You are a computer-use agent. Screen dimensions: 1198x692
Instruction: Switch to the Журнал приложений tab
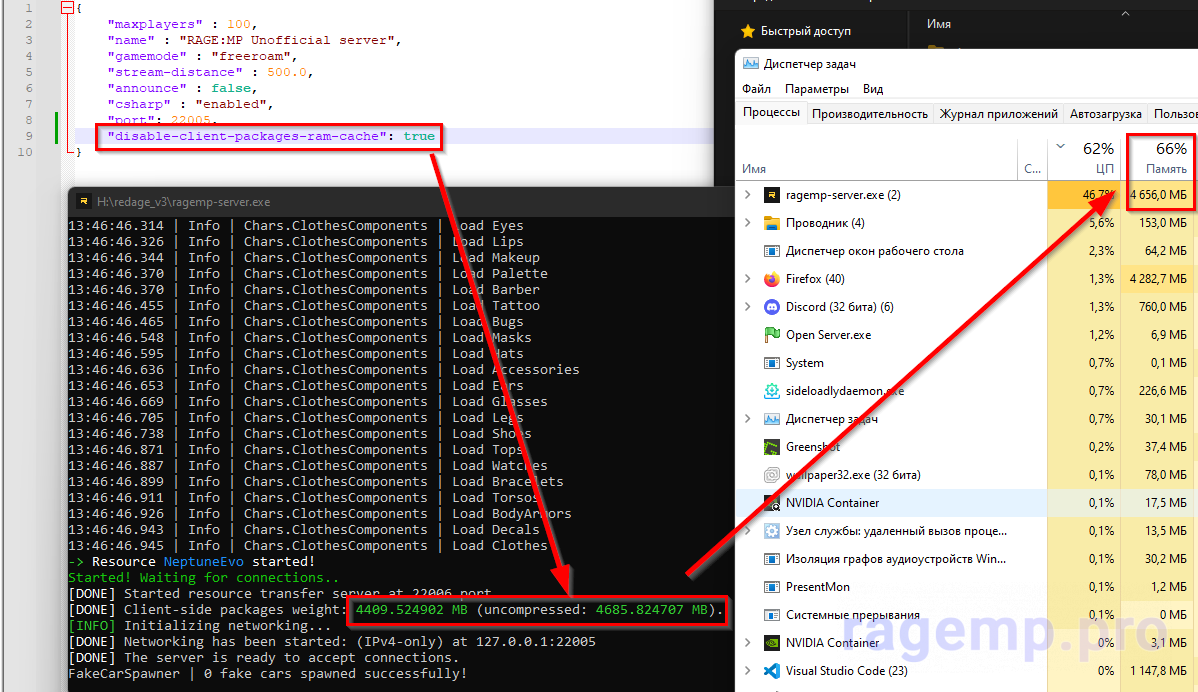998,114
